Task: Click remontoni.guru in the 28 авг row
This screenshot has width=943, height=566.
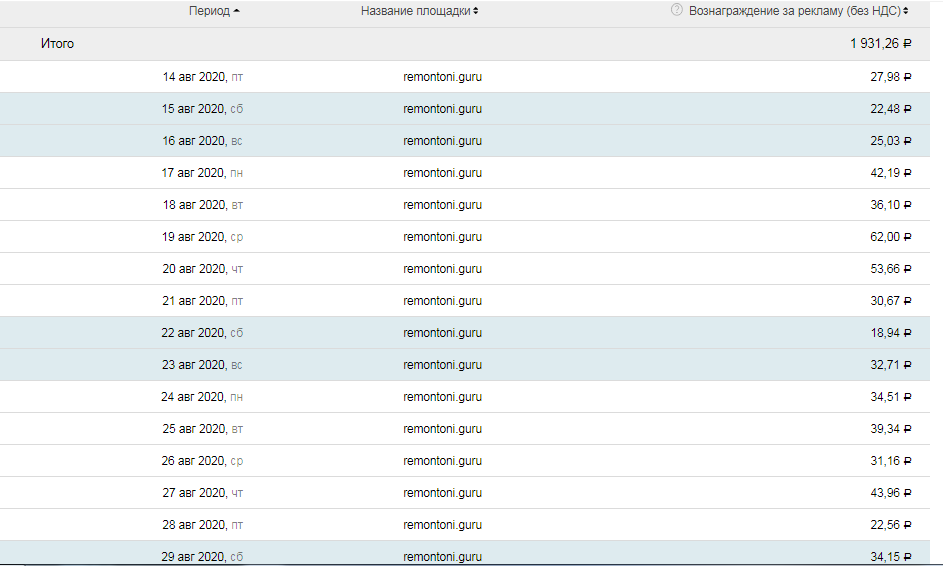Action: click(443, 524)
